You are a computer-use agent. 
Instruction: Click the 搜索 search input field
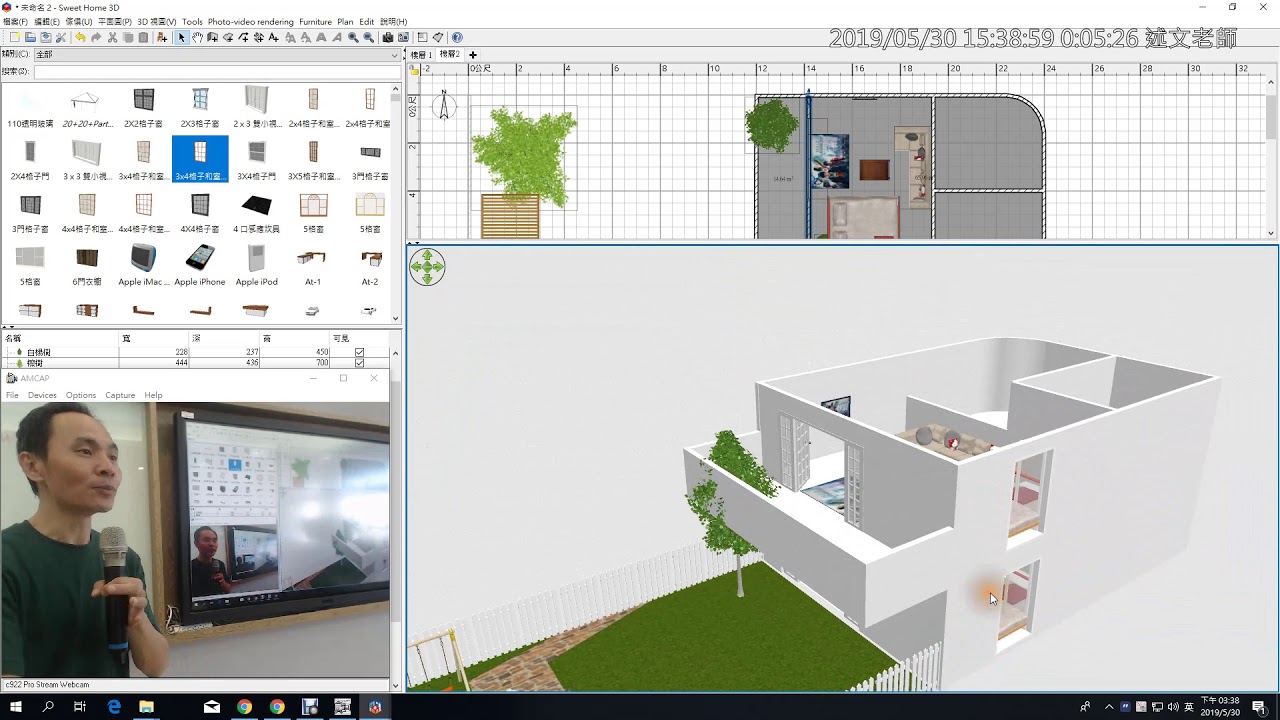(217, 71)
